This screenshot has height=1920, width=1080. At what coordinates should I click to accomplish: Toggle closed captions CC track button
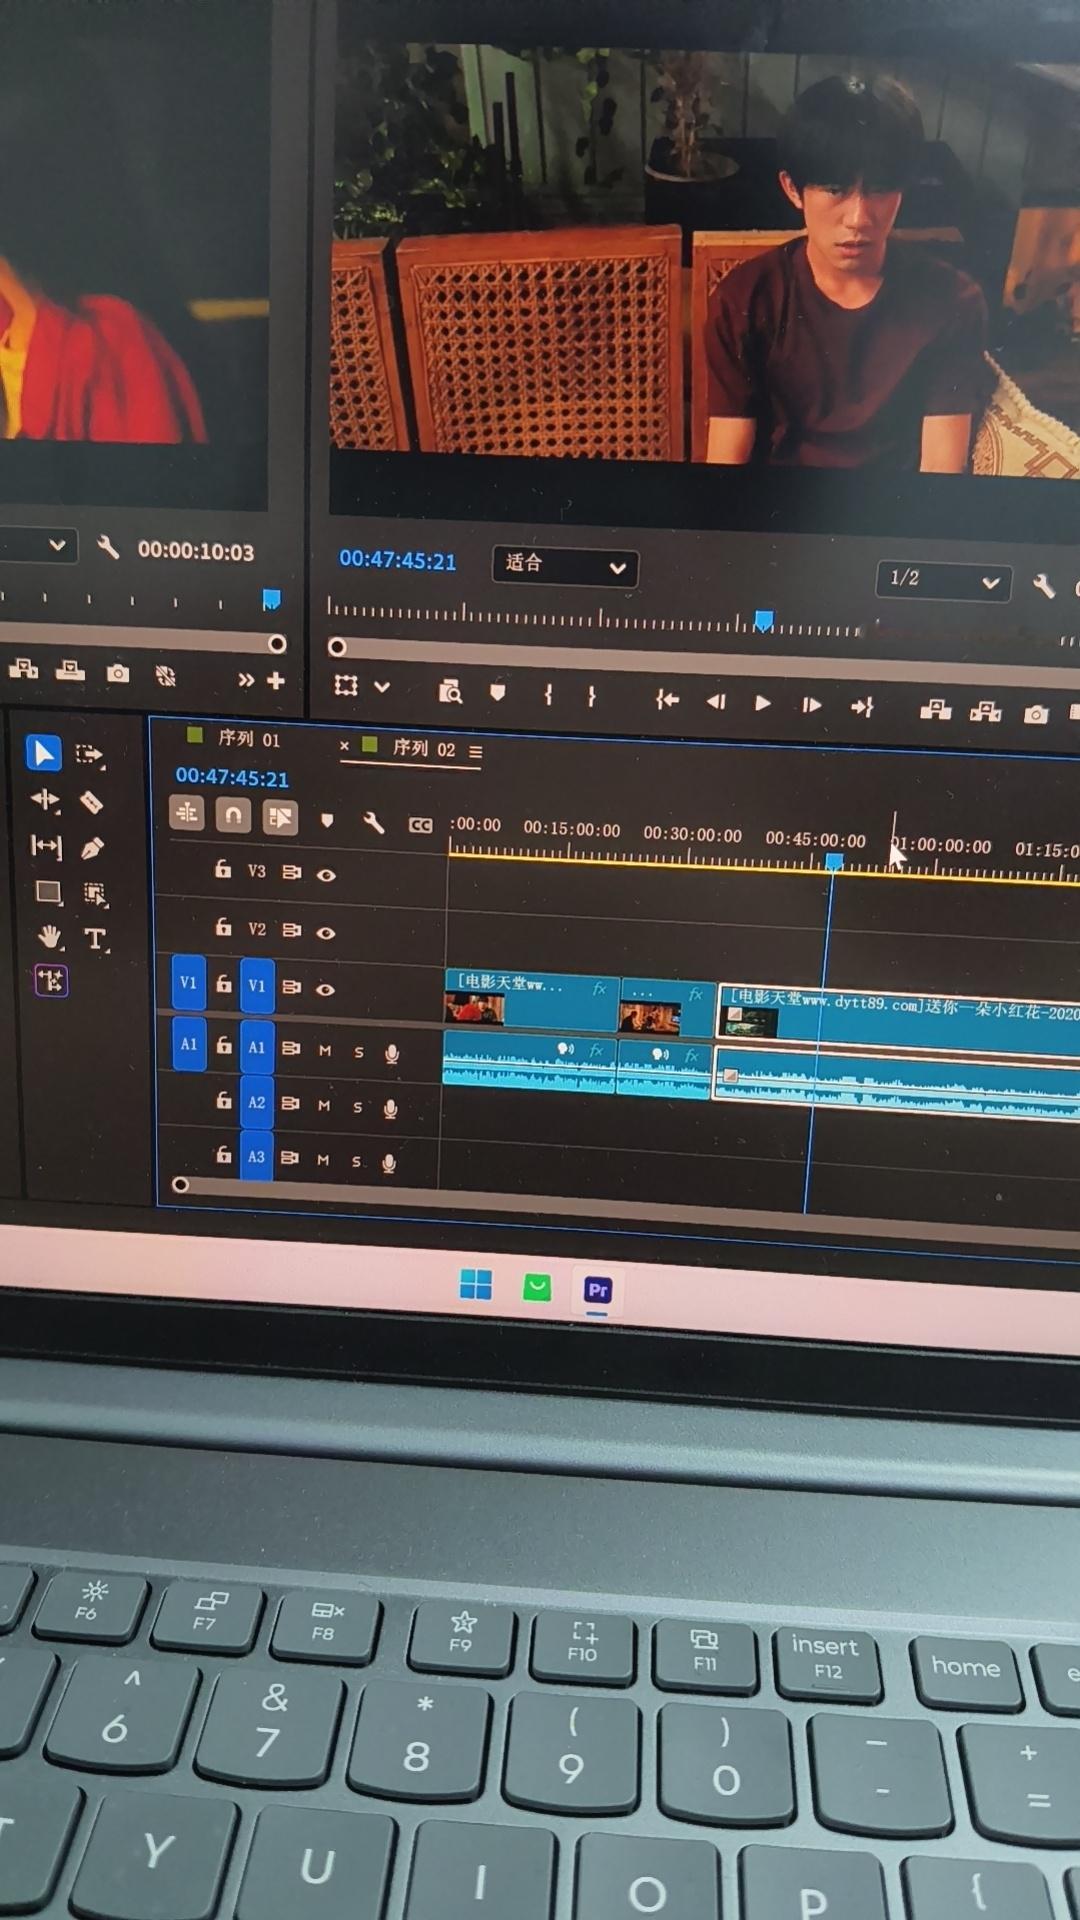[420, 825]
